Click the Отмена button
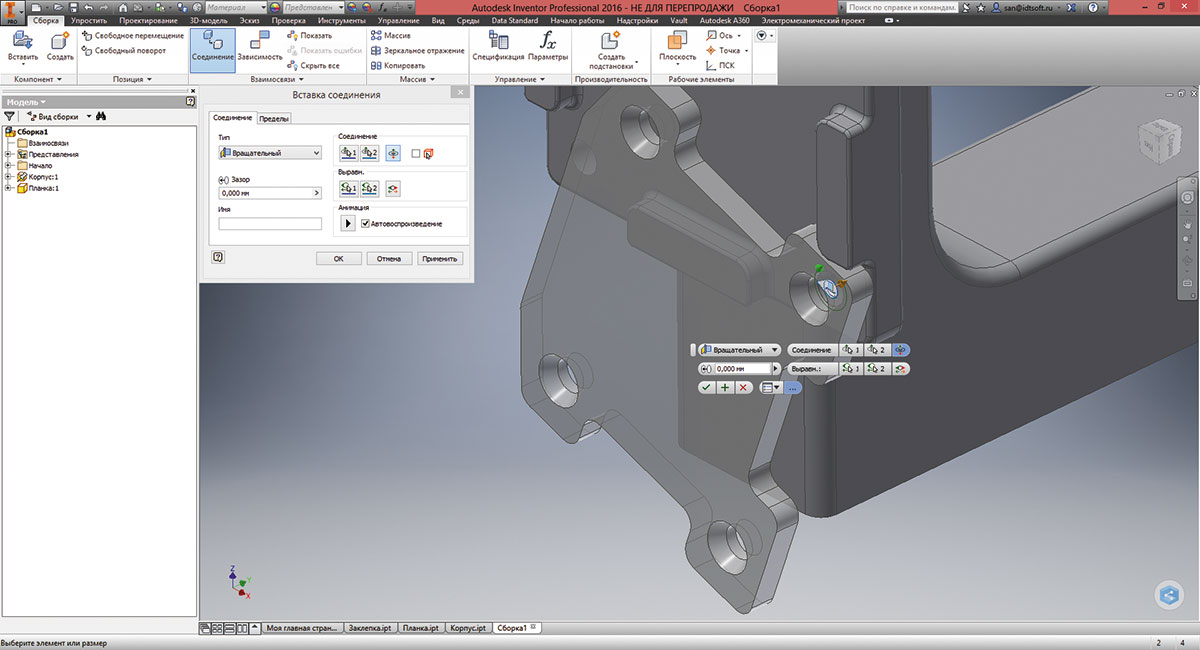This screenshot has height=650, width=1200. (389, 258)
